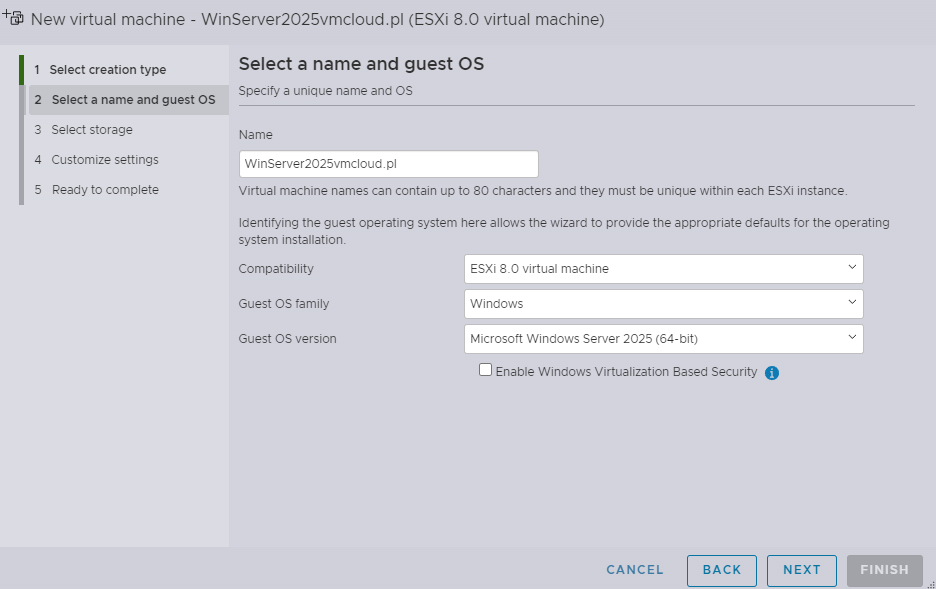This screenshot has height=589, width=936.
Task: Go to step 5 Ready to complete
Action: click(105, 190)
